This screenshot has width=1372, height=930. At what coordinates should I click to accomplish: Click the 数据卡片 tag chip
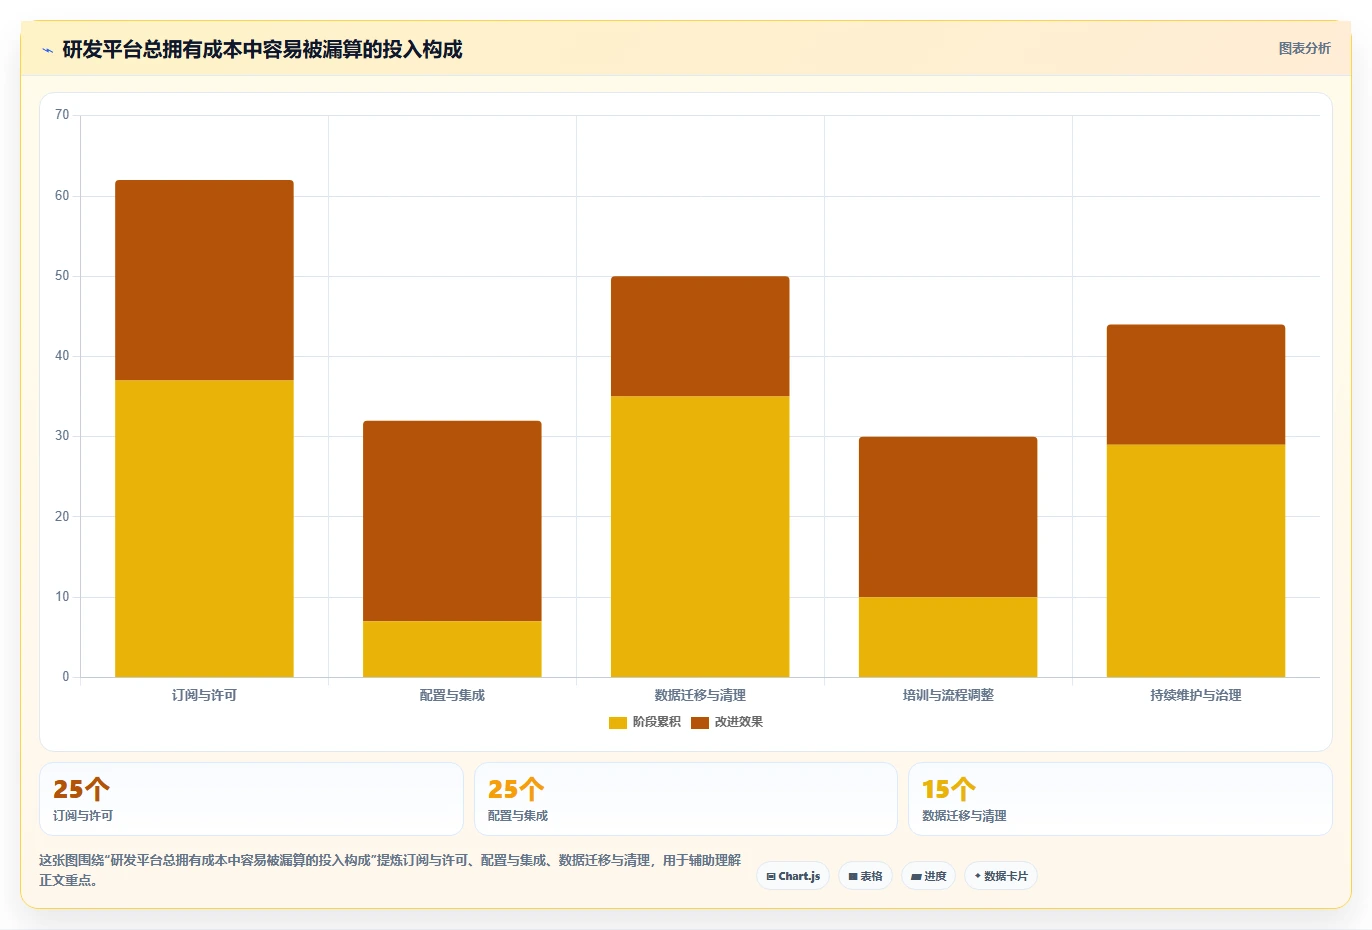pos(1001,876)
